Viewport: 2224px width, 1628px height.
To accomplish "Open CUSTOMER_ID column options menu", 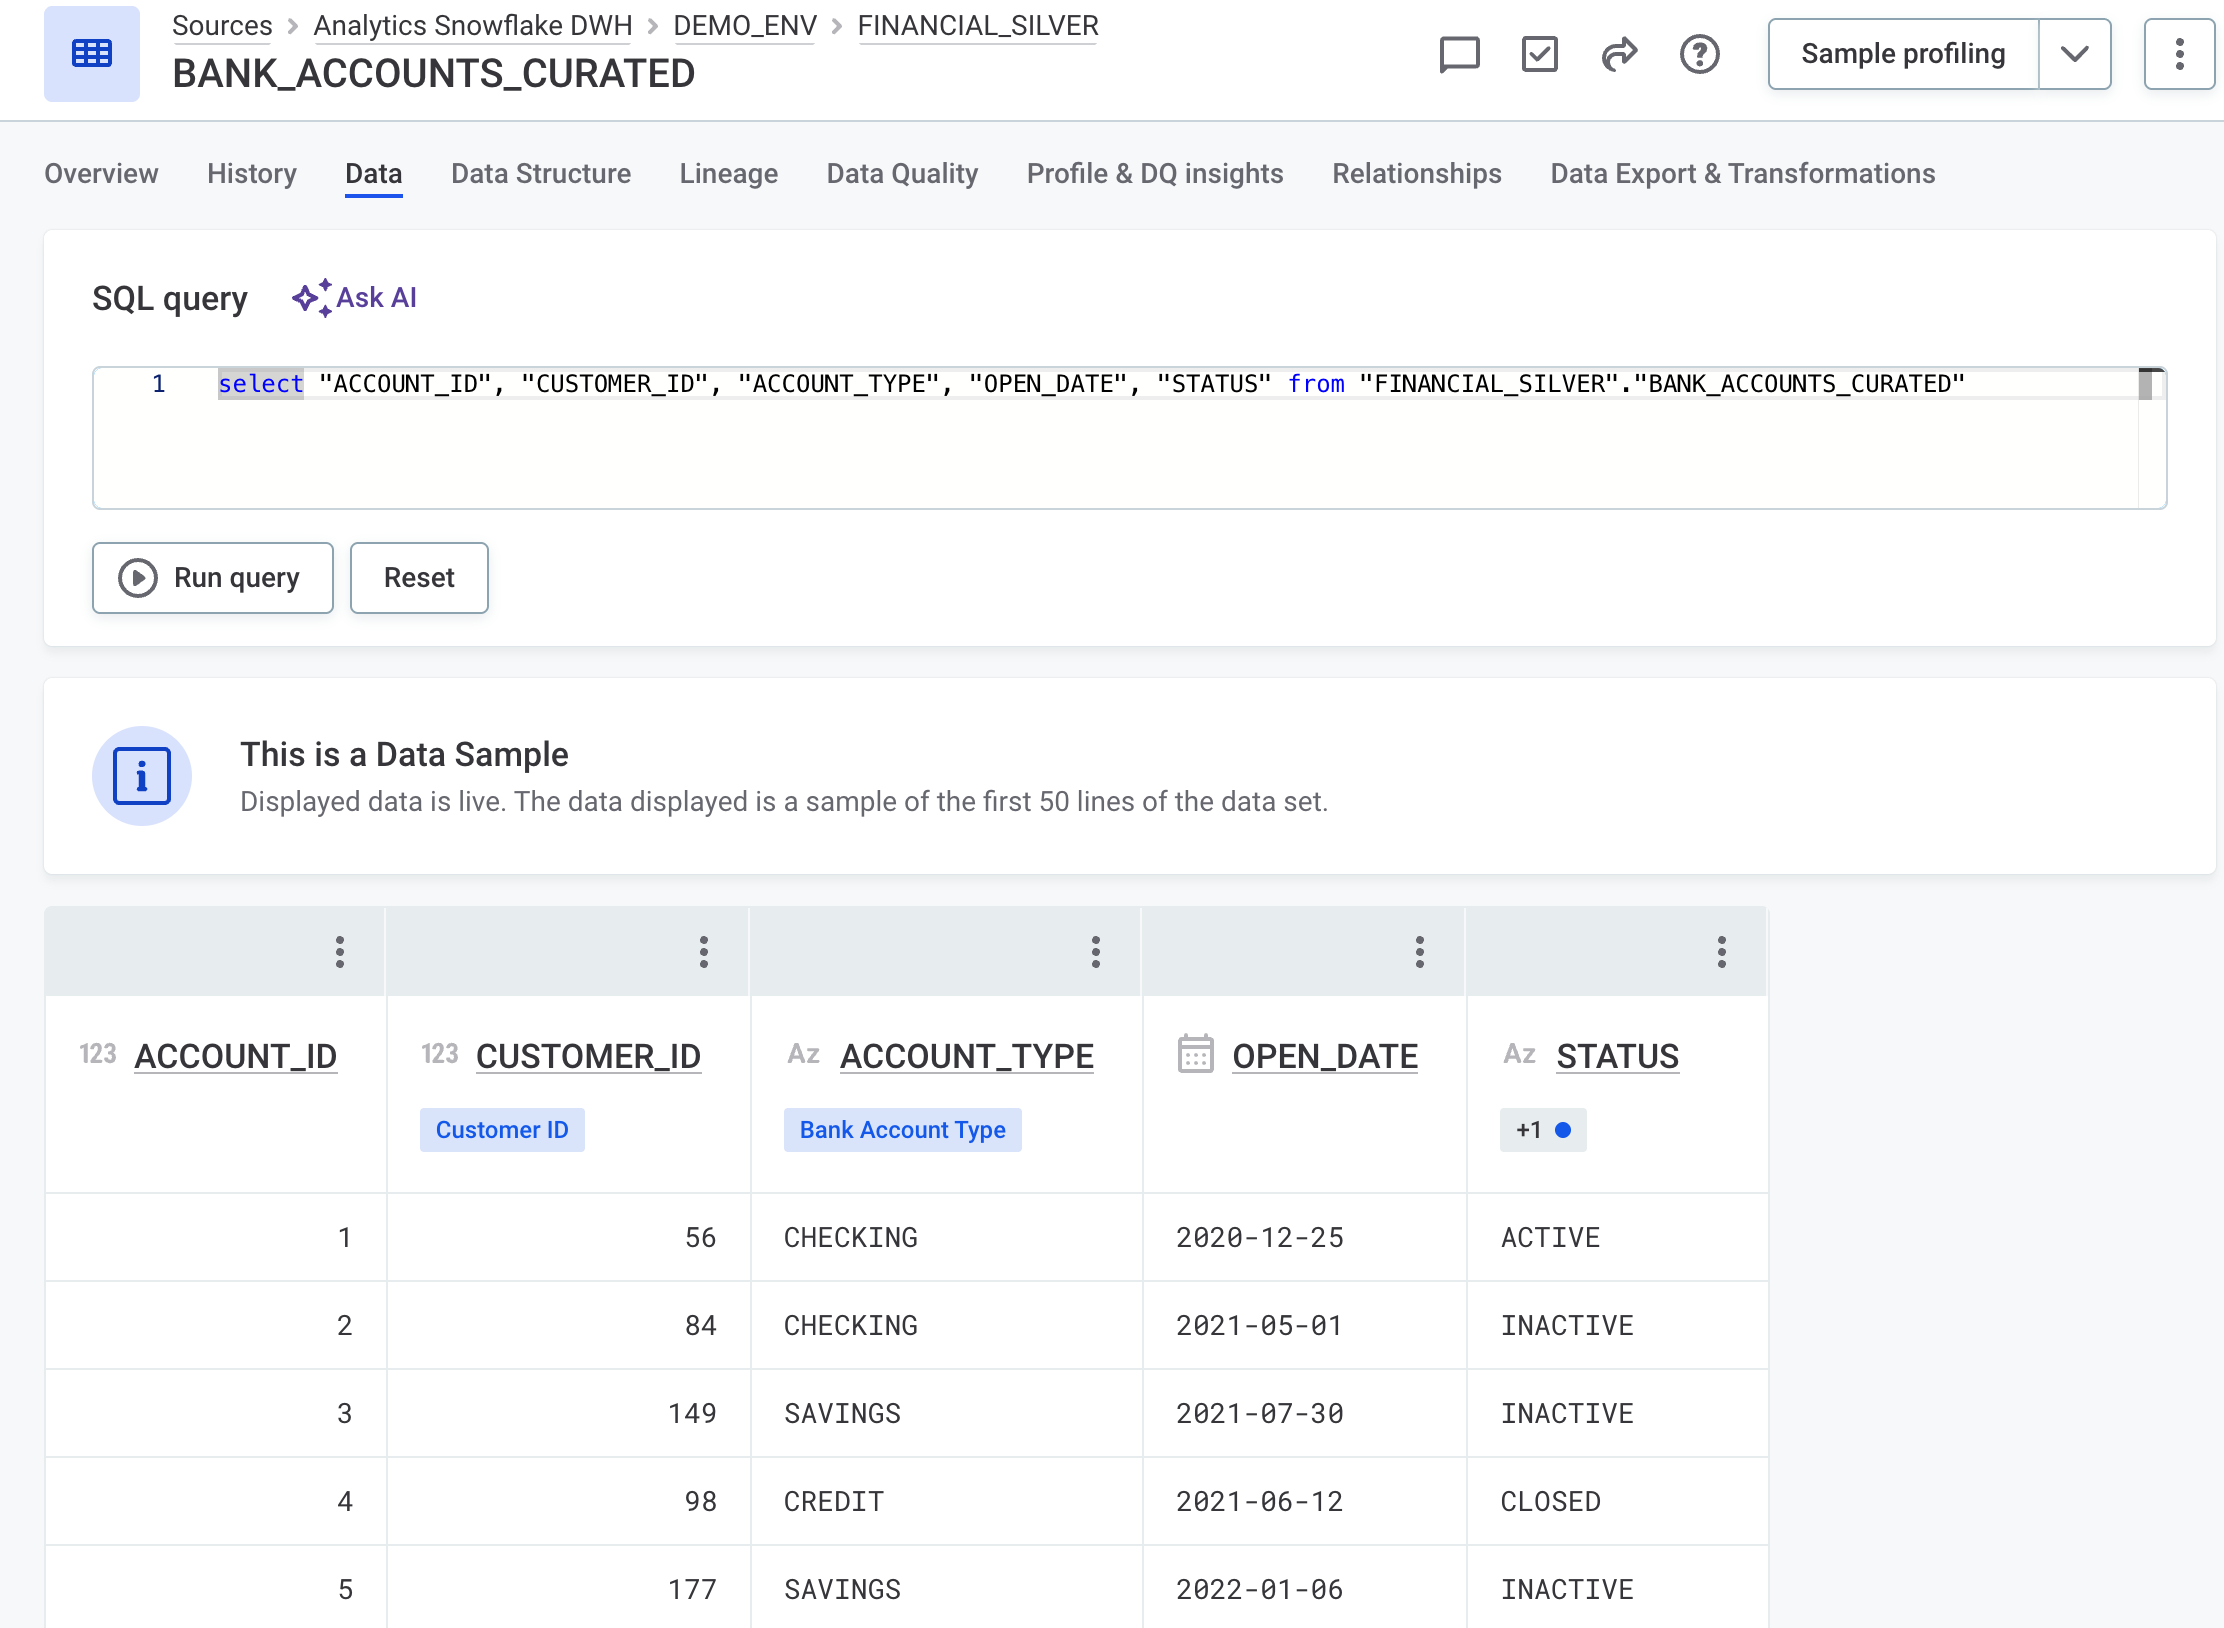I will coord(704,952).
